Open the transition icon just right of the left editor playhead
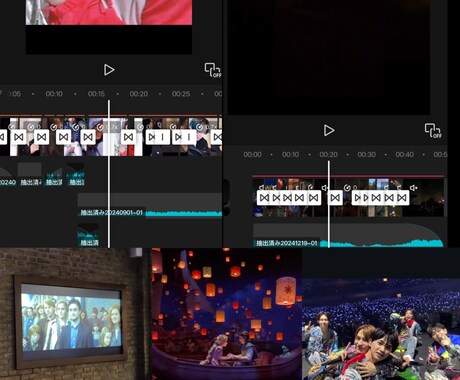This screenshot has height=380, width=460. (x=128, y=137)
